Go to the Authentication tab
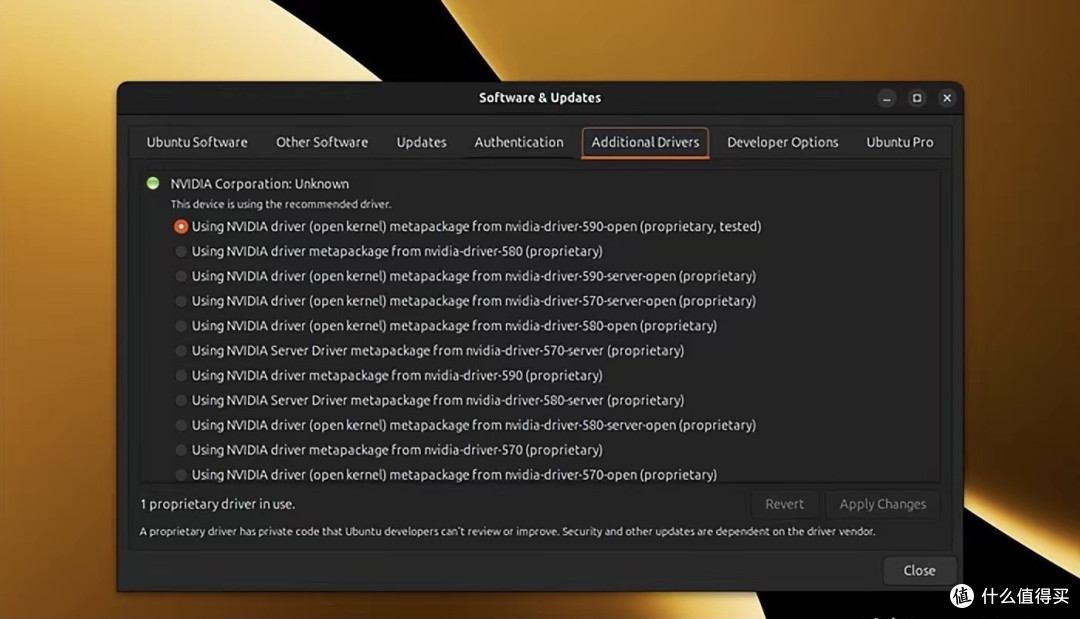The height and width of the screenshot is (619, 1080). 519,142
